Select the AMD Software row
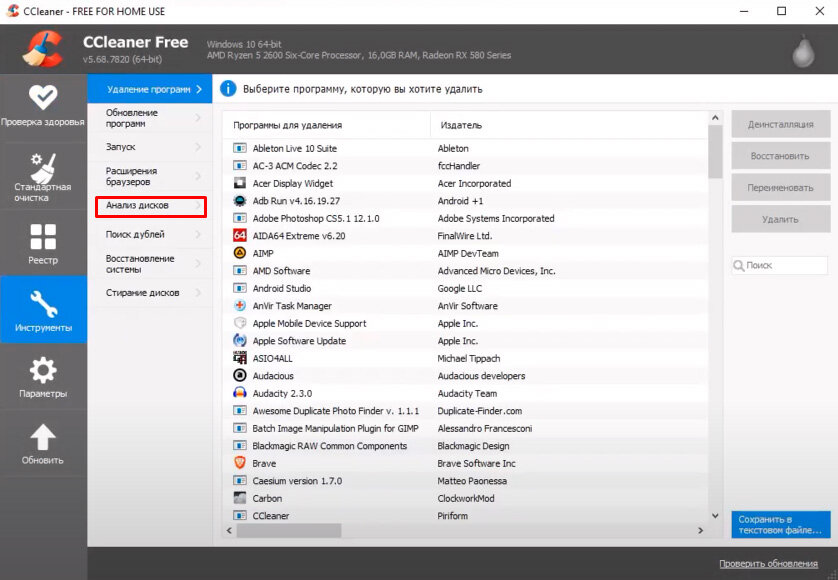The height and width of the screenshot is (580, 838). (x=465, y=270)
